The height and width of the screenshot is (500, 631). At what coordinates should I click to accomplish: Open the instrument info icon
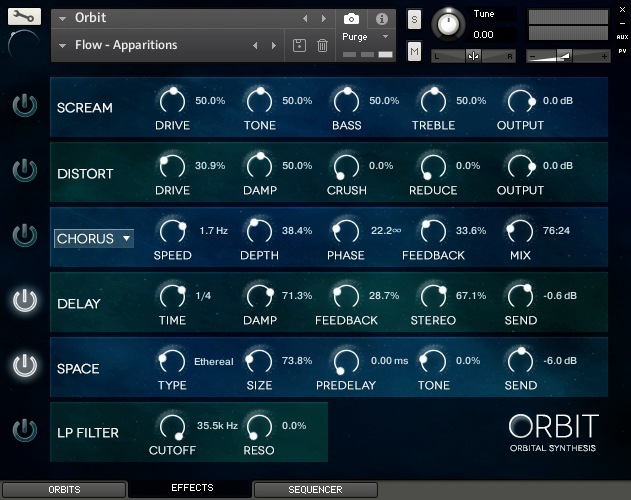click(x=381, y=19)
